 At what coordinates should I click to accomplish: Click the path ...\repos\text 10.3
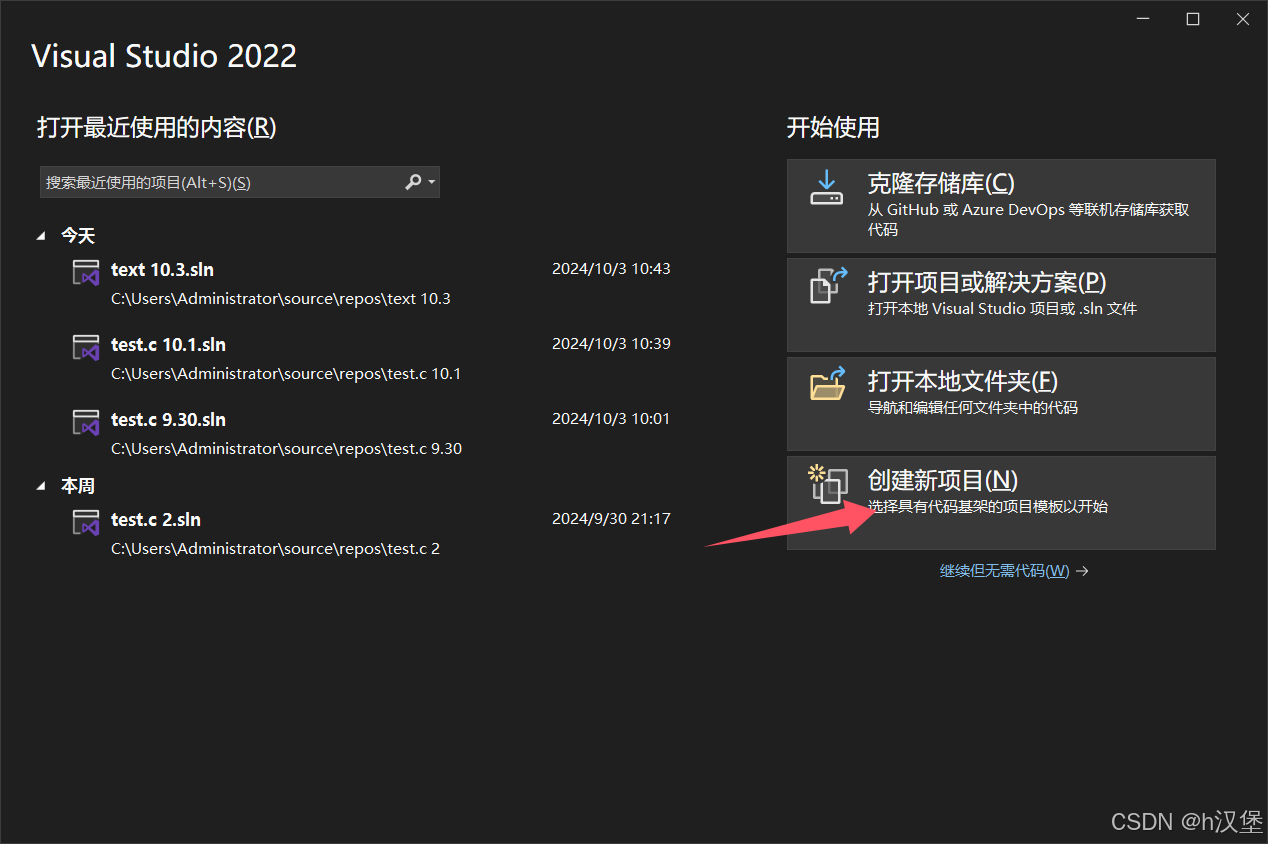281,299
